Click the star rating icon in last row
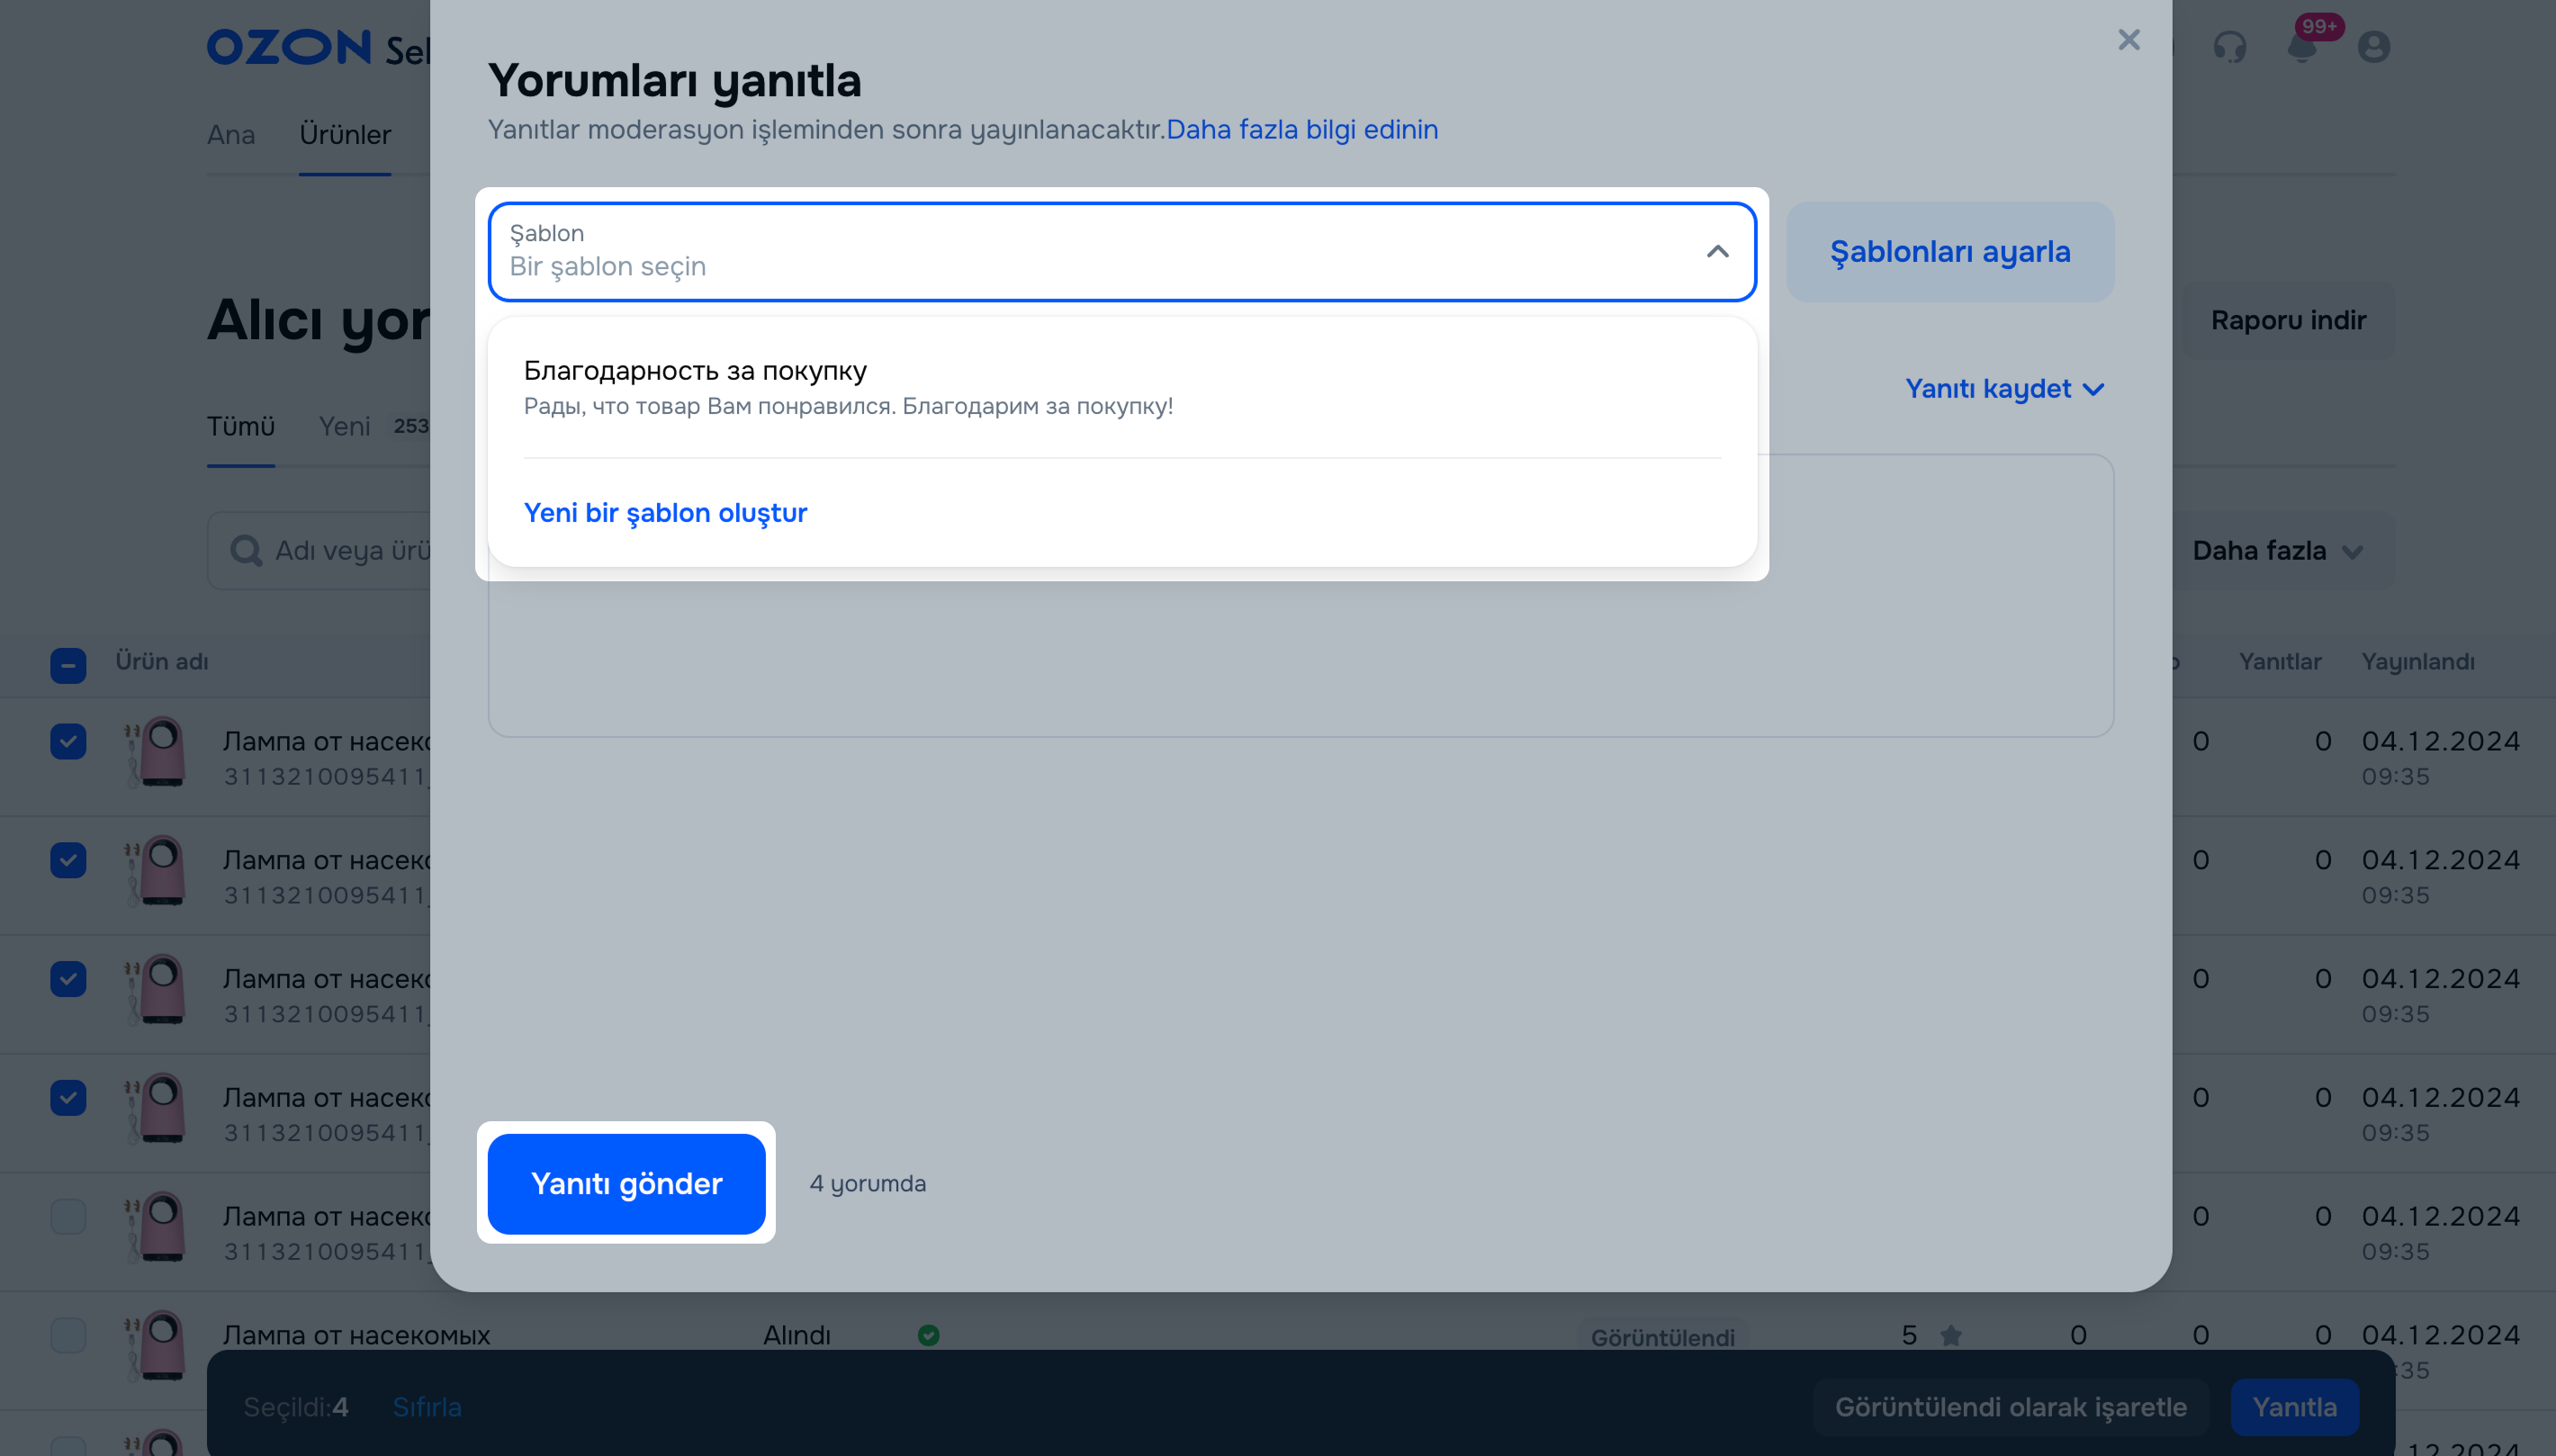The image size is (2556, 1456). pos(1950,1335)
